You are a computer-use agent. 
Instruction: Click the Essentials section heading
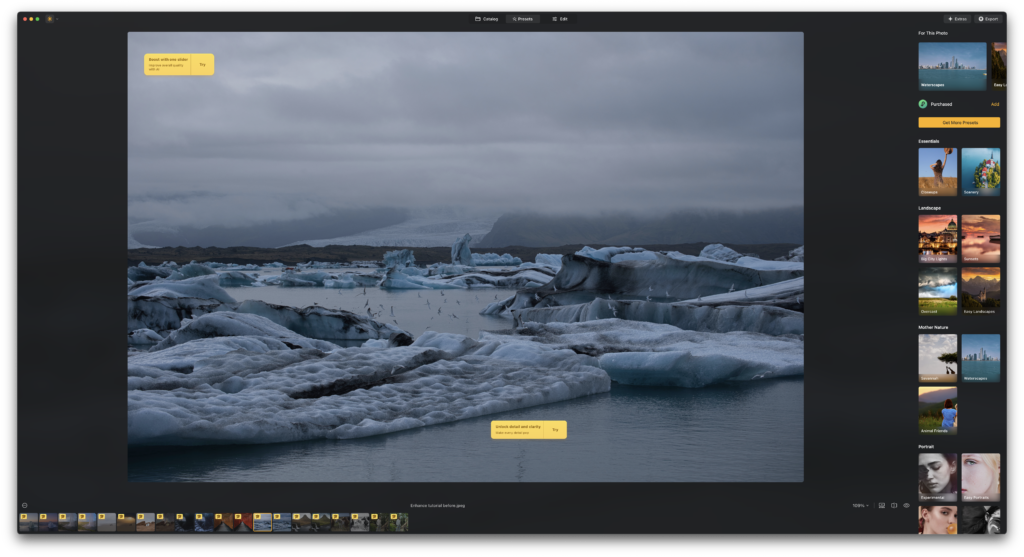[929, 141]
